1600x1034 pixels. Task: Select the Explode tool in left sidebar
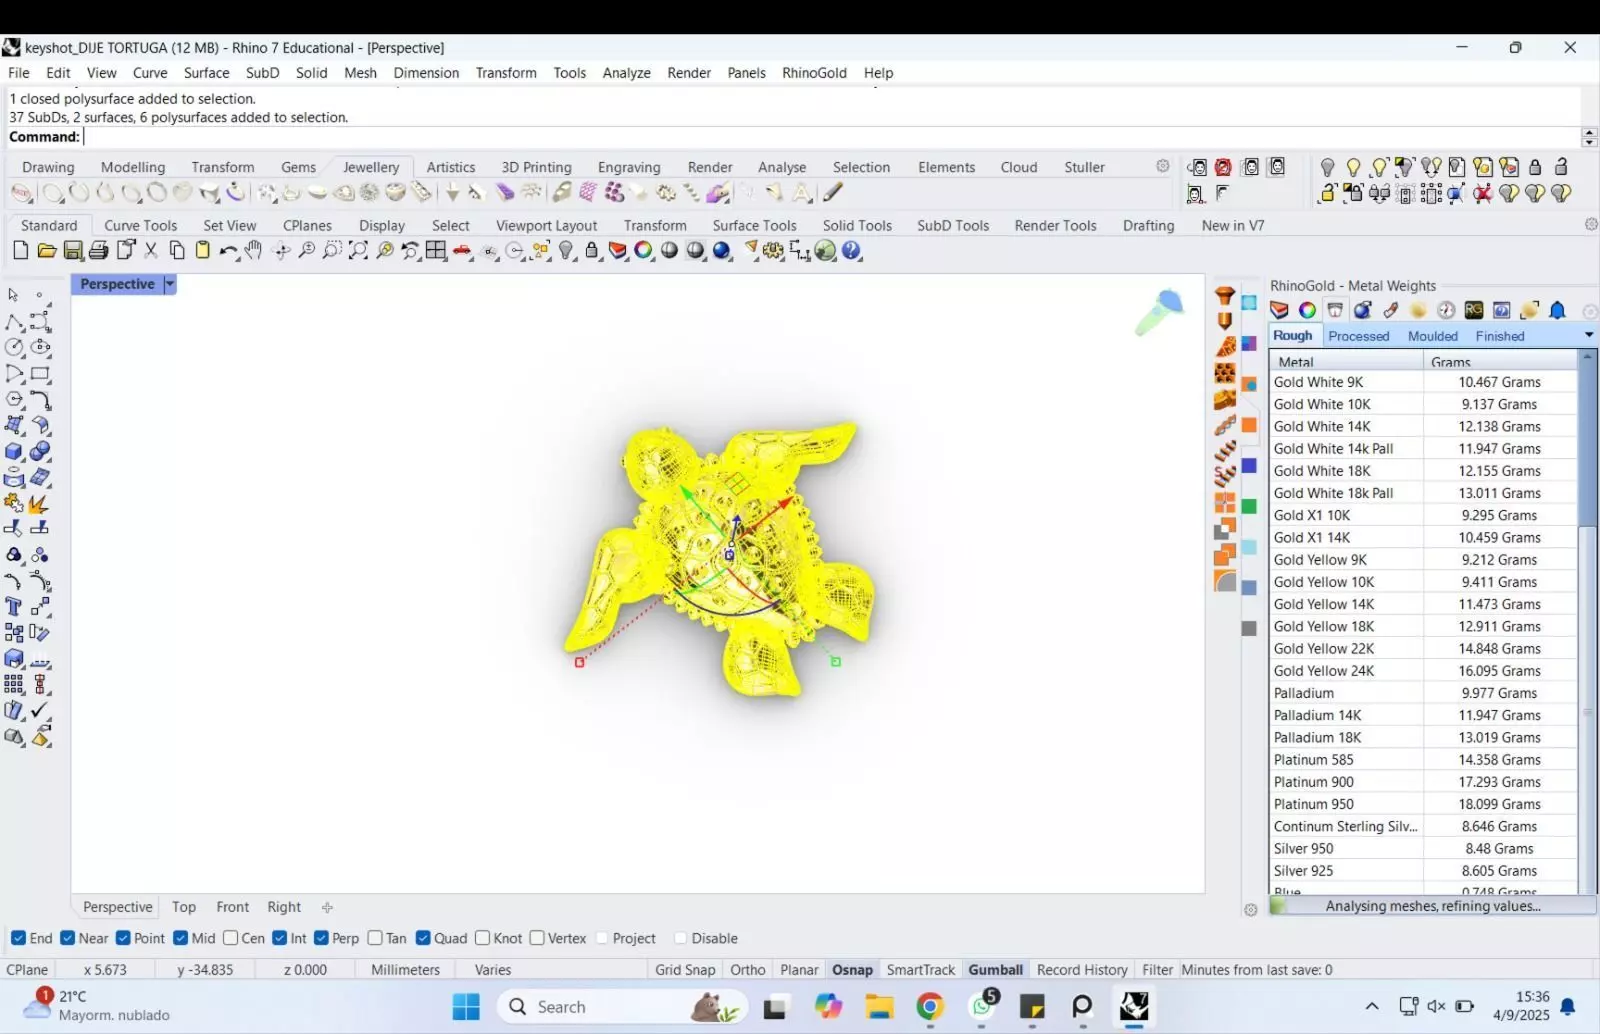pyautogui.click(x=39, y=504)
